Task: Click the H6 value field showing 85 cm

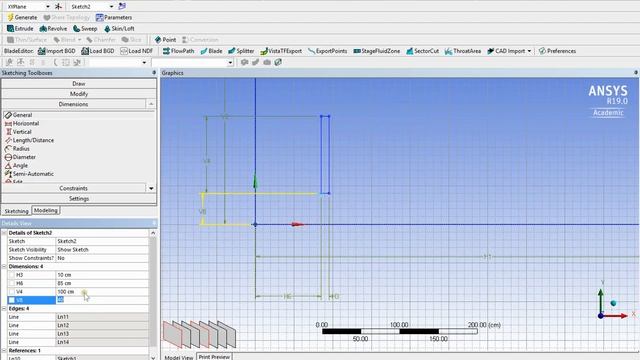Action: (102, 283)
